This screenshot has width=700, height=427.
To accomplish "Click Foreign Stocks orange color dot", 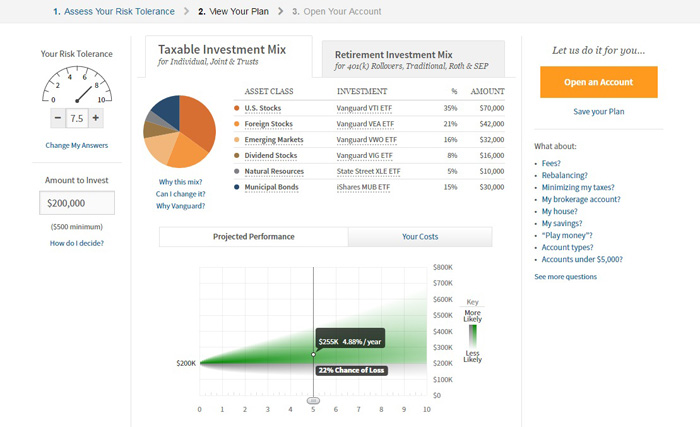I will (x=237, y=124).
